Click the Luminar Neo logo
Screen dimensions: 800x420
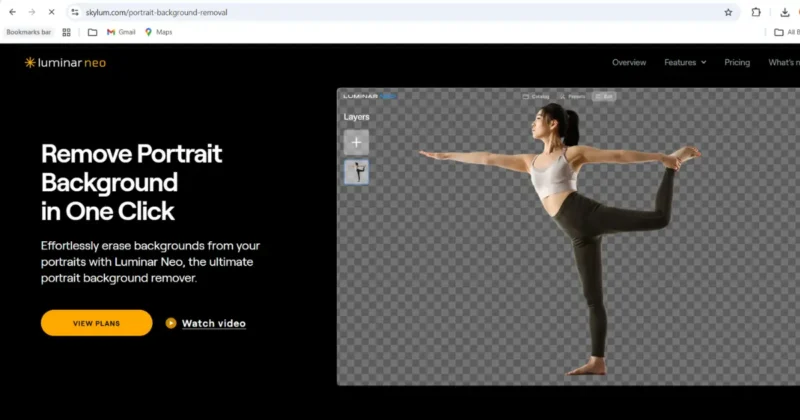pyautogui.click(x=65, y=63)
